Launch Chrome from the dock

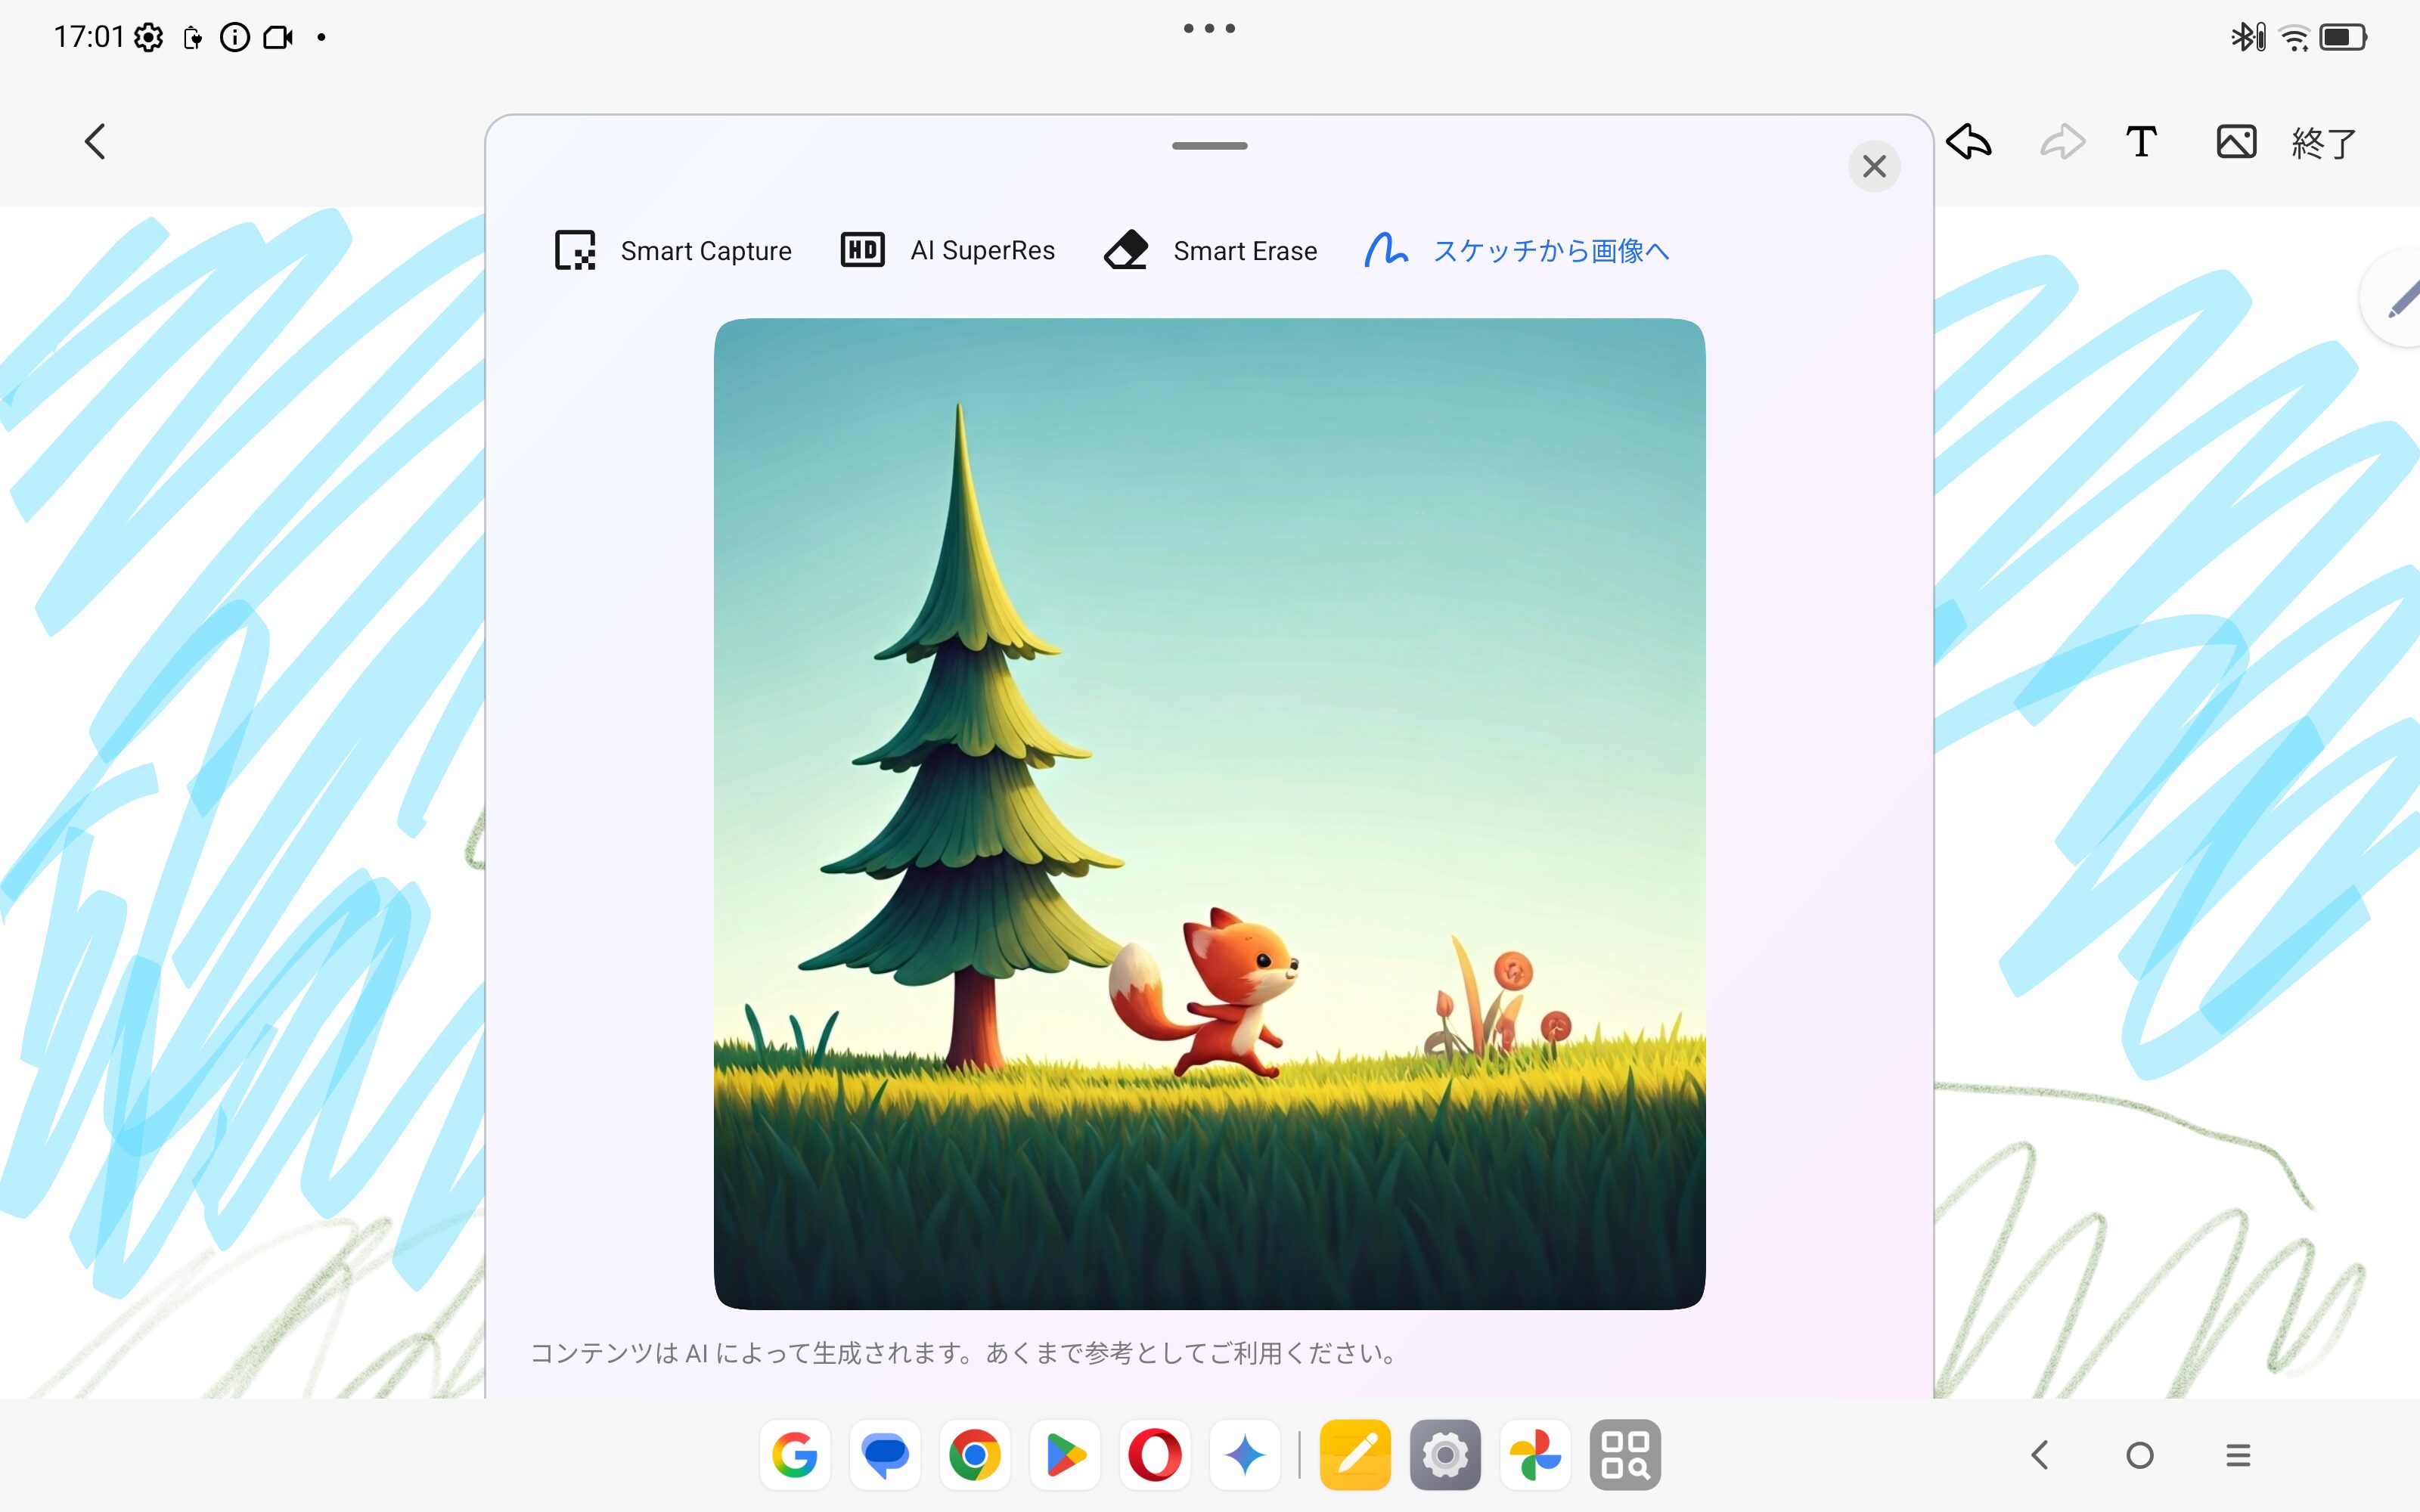click(974, 1454)
